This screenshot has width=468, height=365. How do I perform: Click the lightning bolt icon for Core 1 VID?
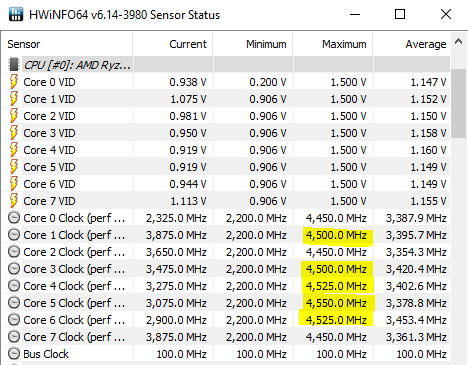click(x=14, y=99)
